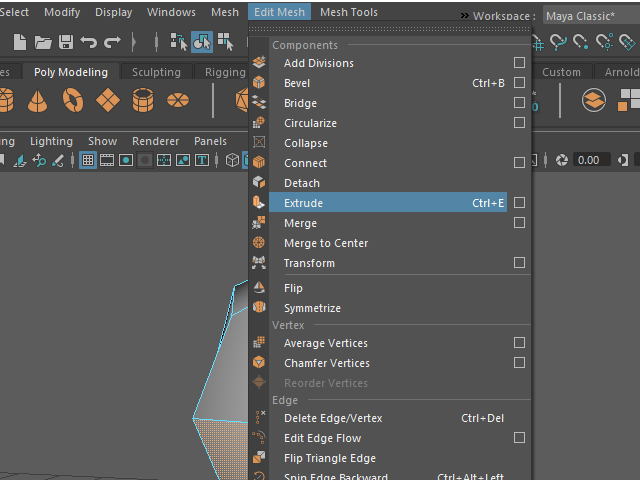Click the Save Scene floppy disk icon
The height and width of the screenshot is (480, 640).
tap(65, 42)
